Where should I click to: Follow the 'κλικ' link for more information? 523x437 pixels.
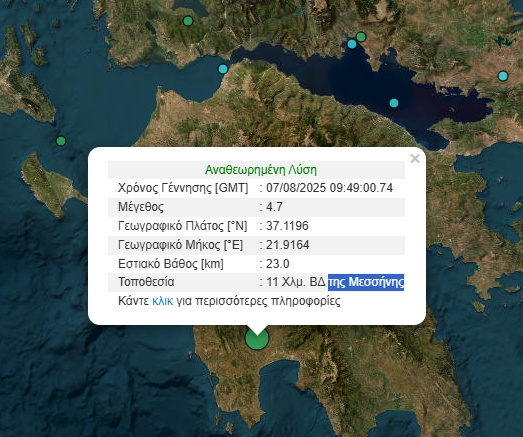(x=162, y=301)
